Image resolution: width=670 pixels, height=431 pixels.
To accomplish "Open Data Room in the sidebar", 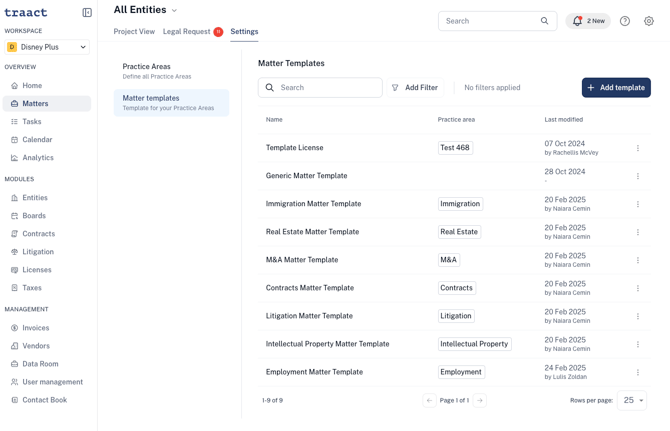I will (47, 364).
